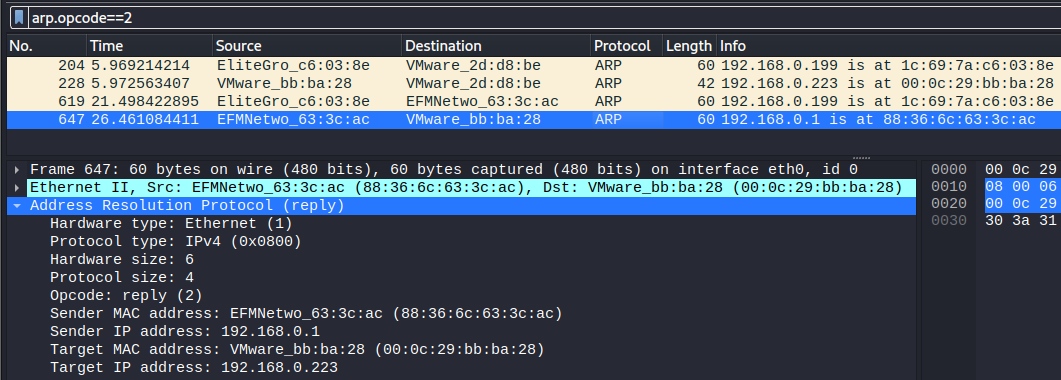1061x380 pixels.
Task: Select Hardware type: Ethernet (1) field
Action: (171, 223)
